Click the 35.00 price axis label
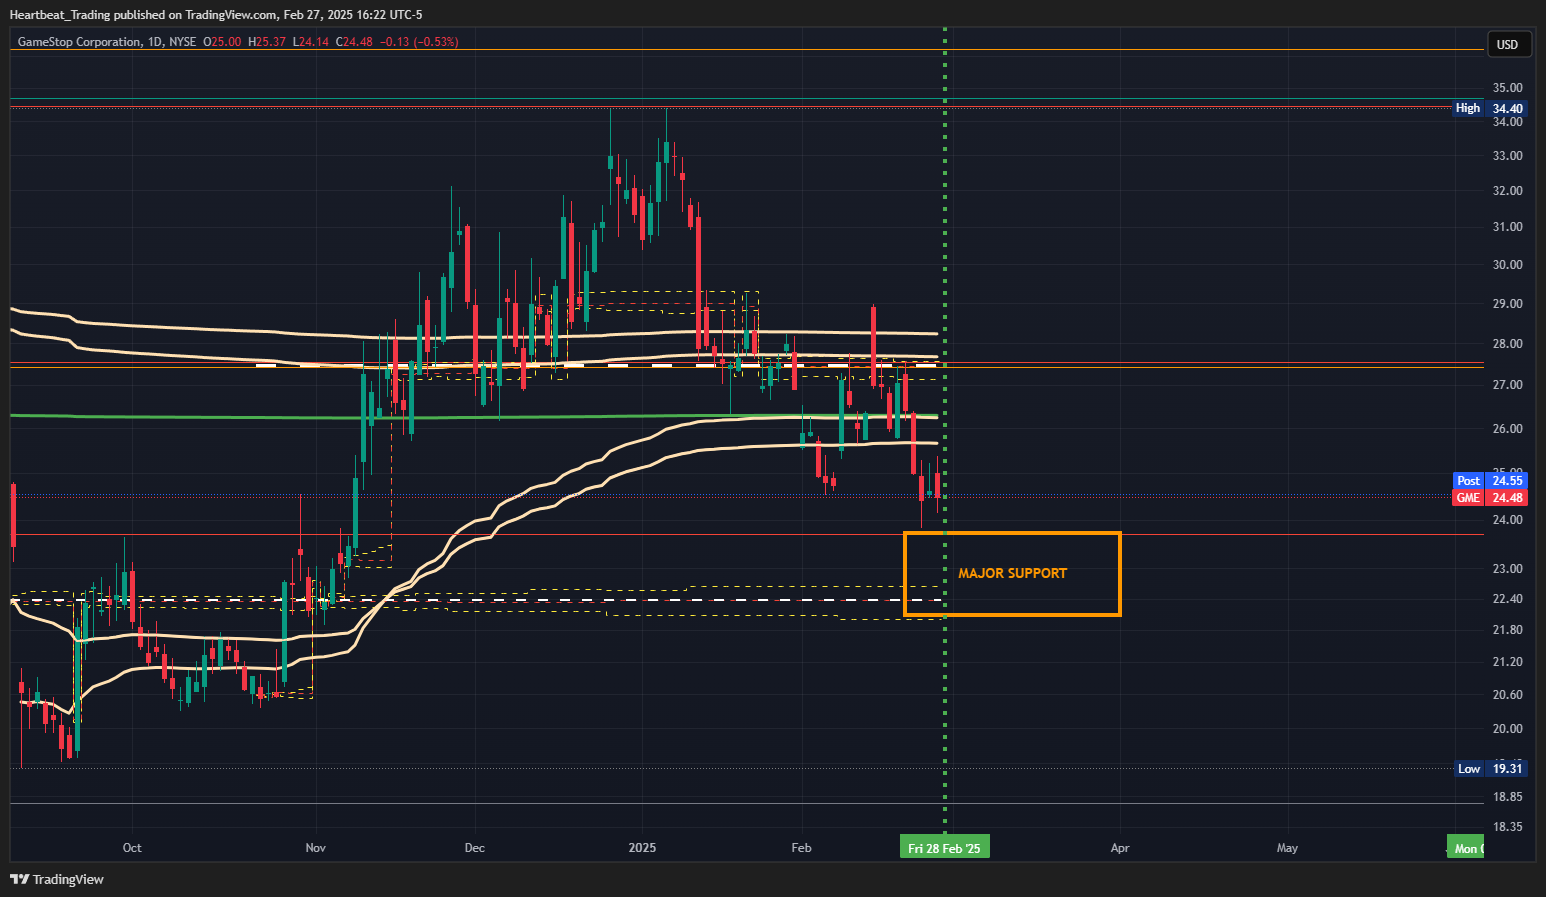 tap(1507, 88)
